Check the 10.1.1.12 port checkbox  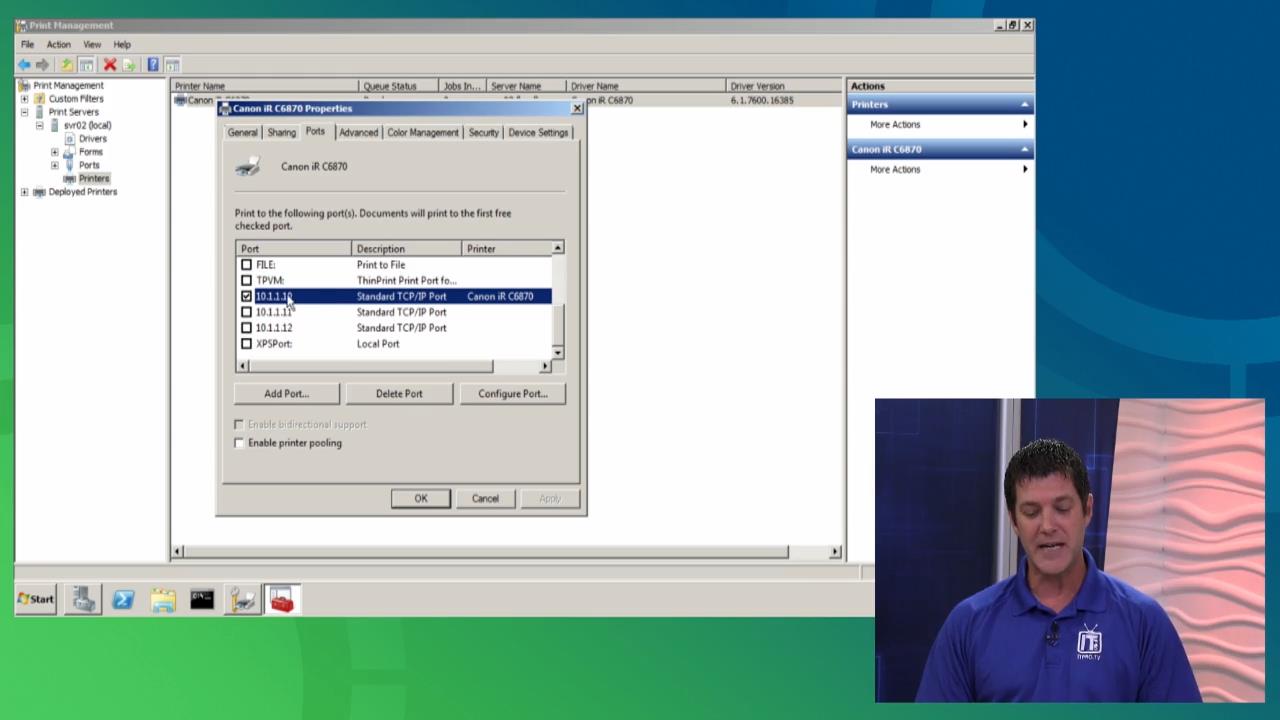[246, 328]
